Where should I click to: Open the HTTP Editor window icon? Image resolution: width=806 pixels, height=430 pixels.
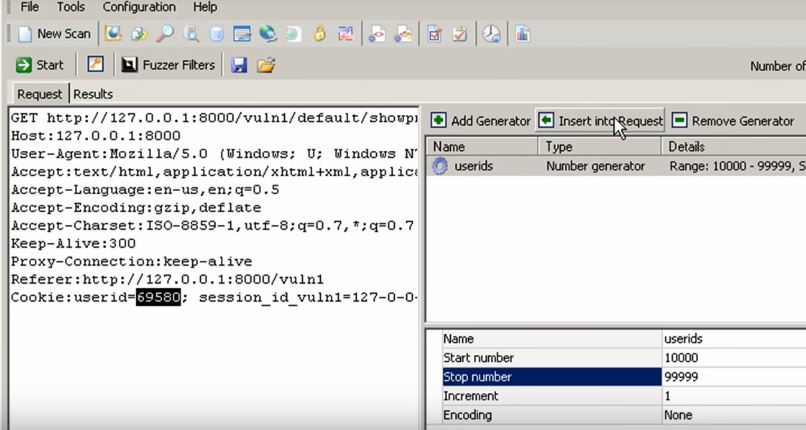point(242,34)
